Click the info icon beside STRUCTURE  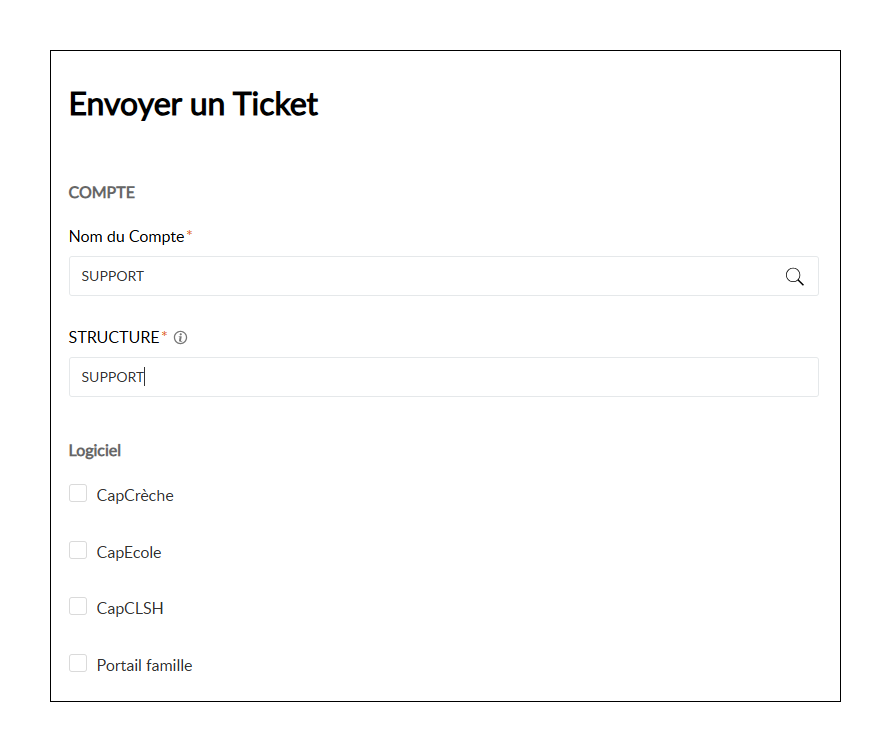point(180,338)
